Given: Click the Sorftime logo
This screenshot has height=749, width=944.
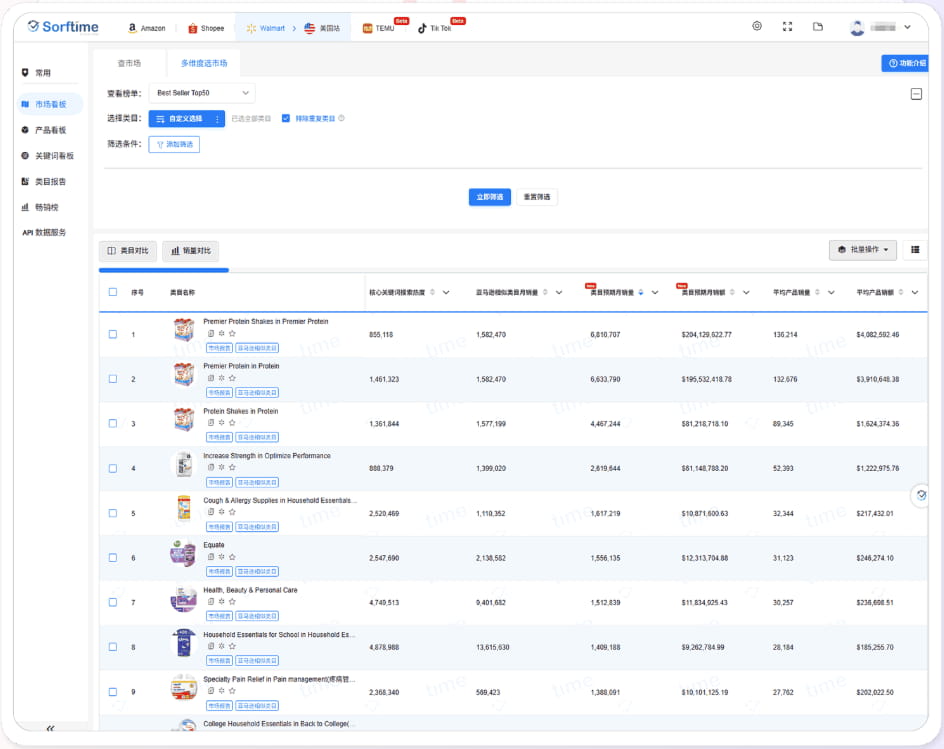Looking at the screenshot, I should tap(63, 26).
